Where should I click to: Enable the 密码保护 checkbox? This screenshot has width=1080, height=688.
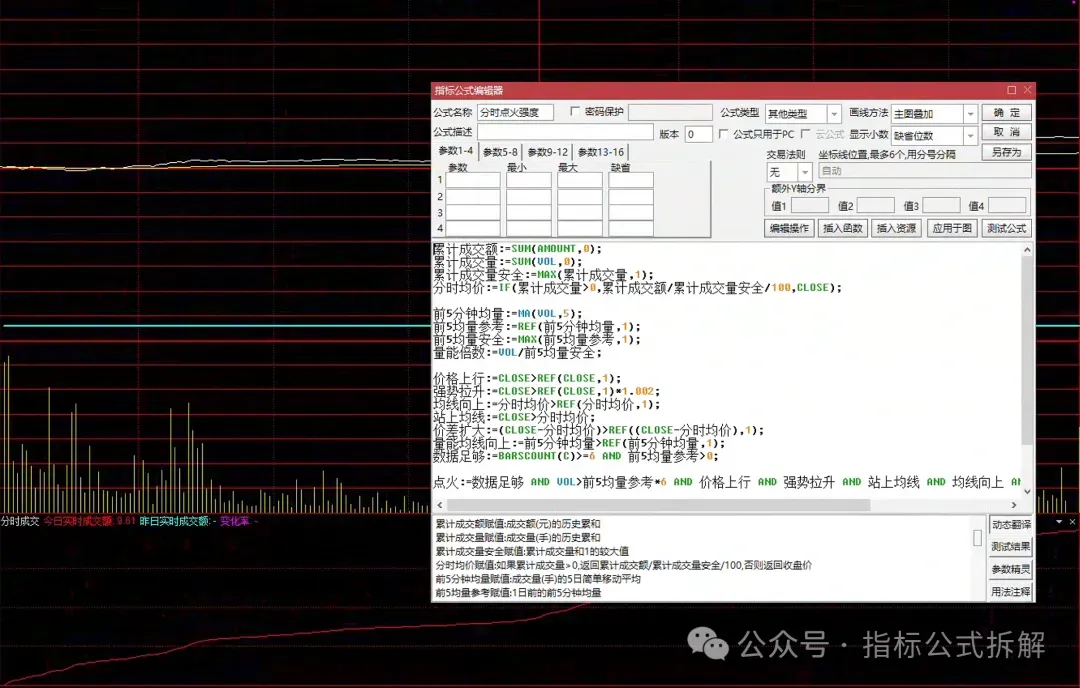(575, 112)
